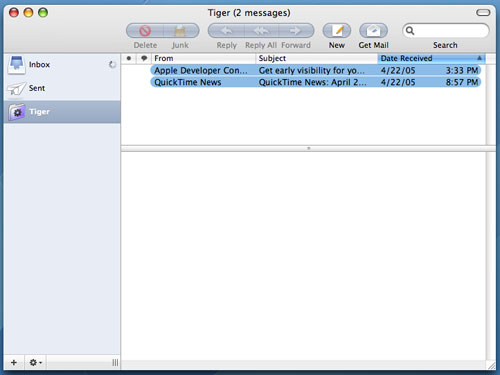
Task: Click the split pane divider dot
Action: coord(309,148)
